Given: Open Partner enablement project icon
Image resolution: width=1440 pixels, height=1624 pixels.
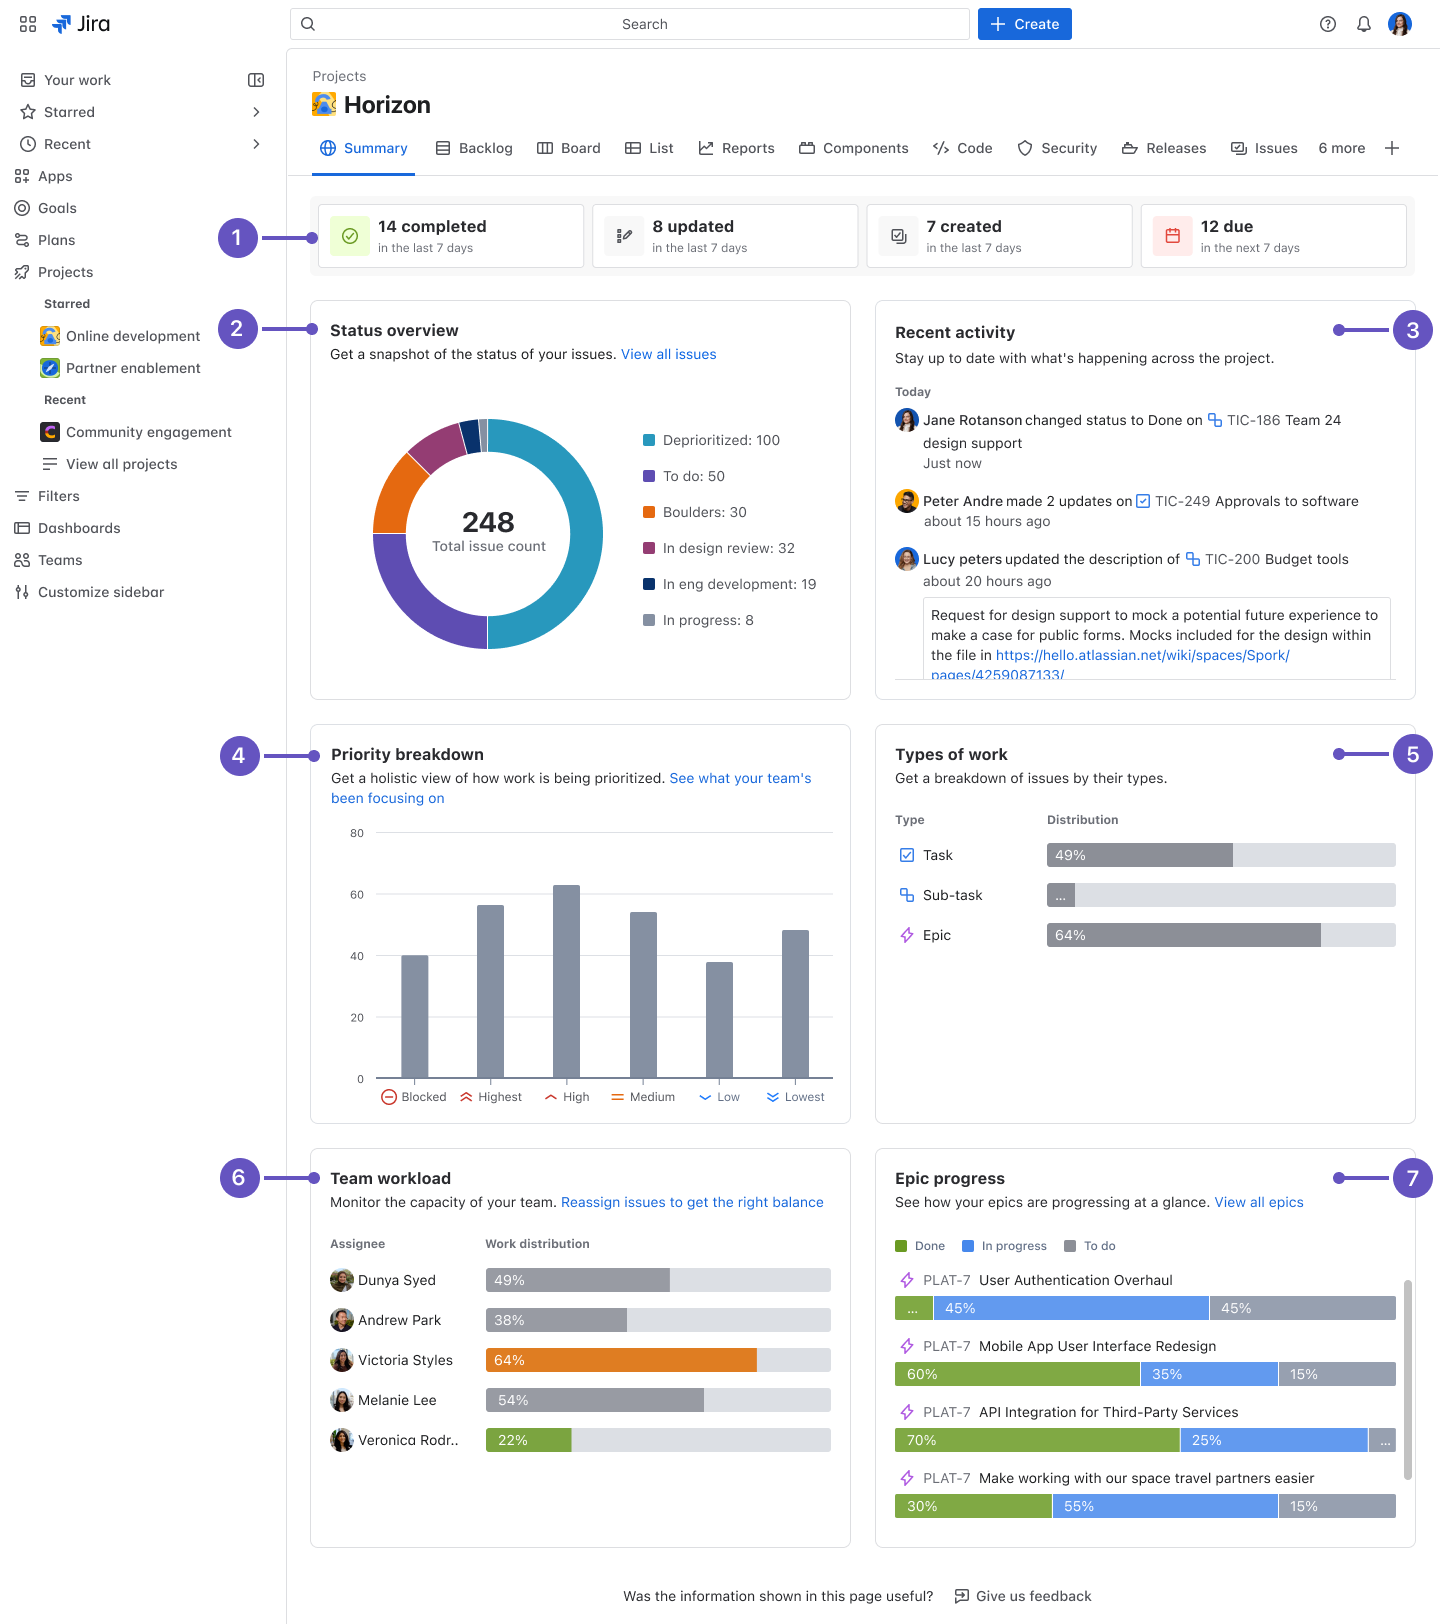Looking at the screenshot, I should (50, 368).
